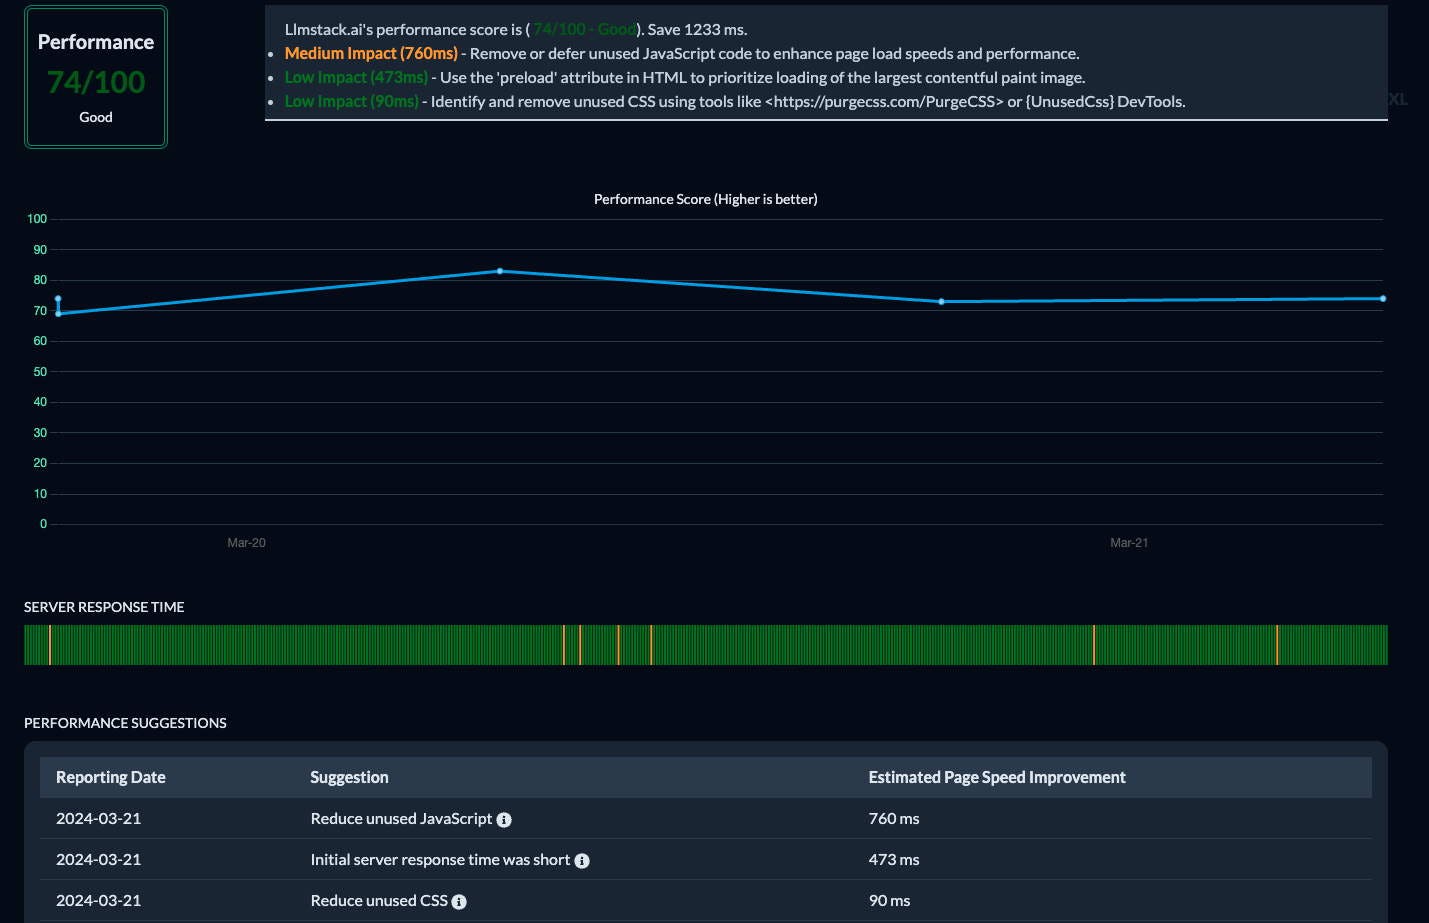This screenshot has height=923, width=1429.
Task: Select the Performance score card showing 74/100
Action: click(95, 76)
